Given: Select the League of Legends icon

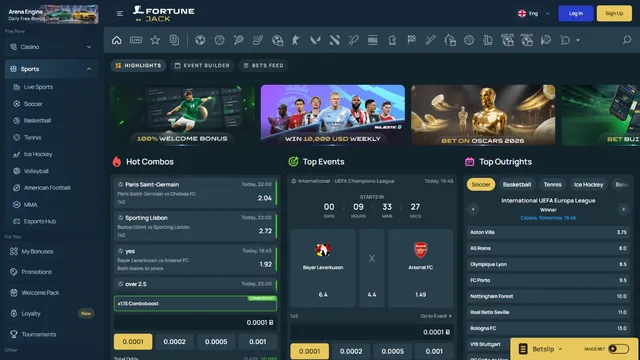Looking at the screenshot, I should (x=488, y=40).
